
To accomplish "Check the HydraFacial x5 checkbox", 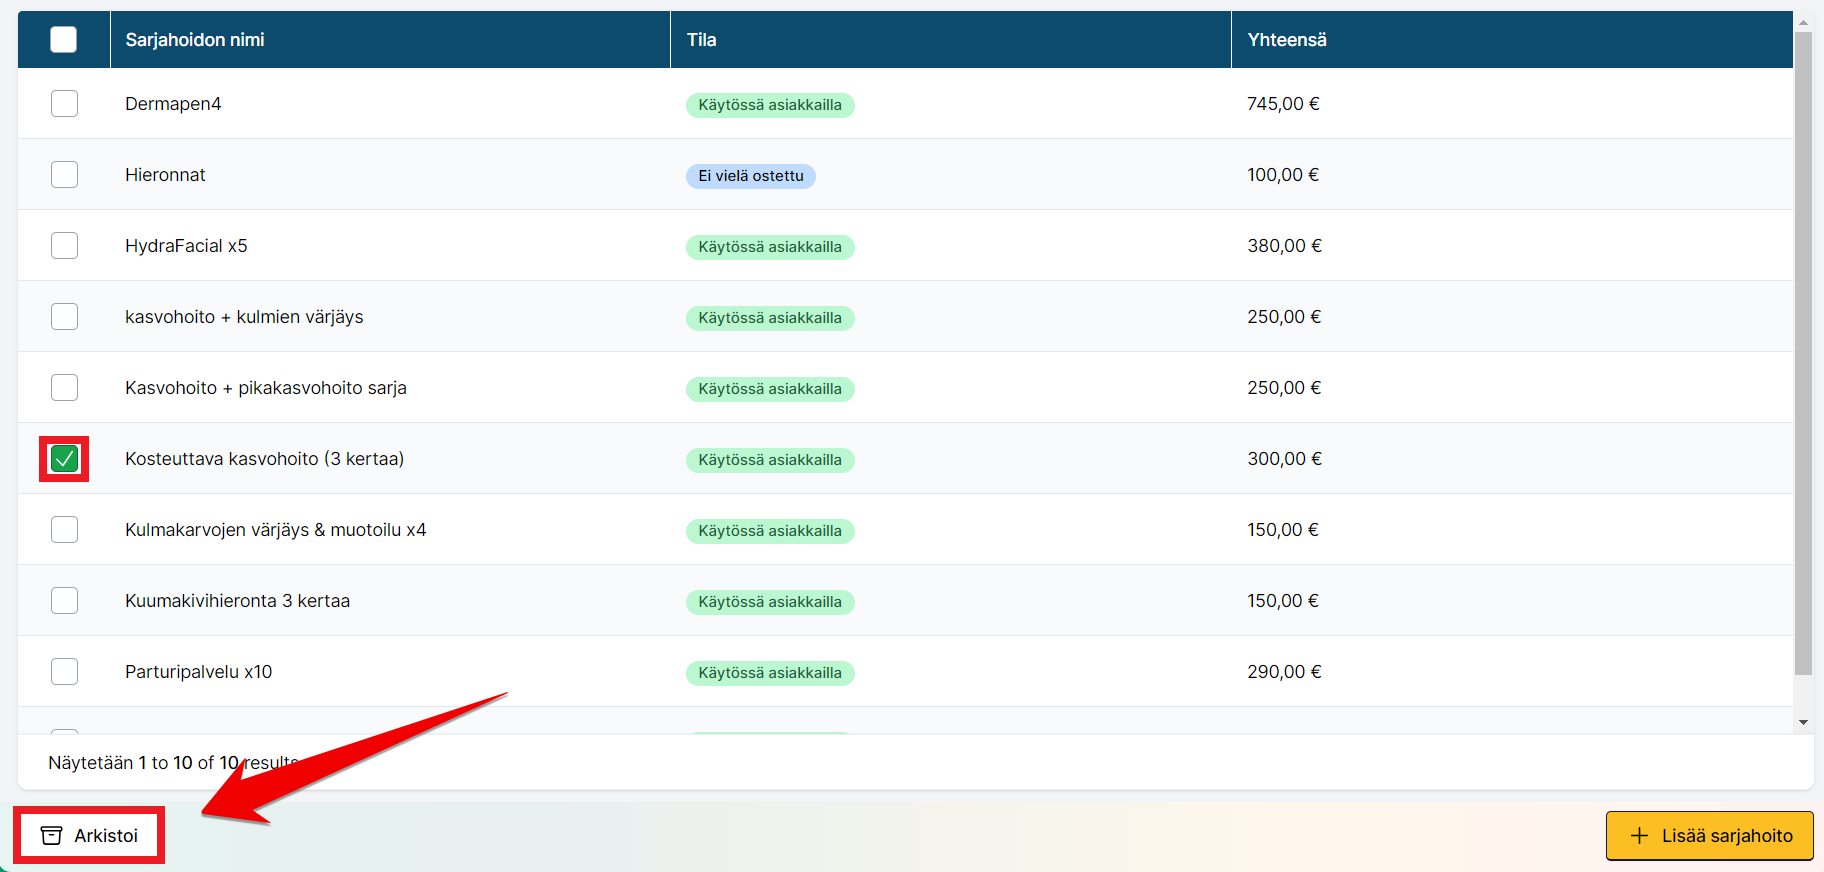I will [64, 246].
